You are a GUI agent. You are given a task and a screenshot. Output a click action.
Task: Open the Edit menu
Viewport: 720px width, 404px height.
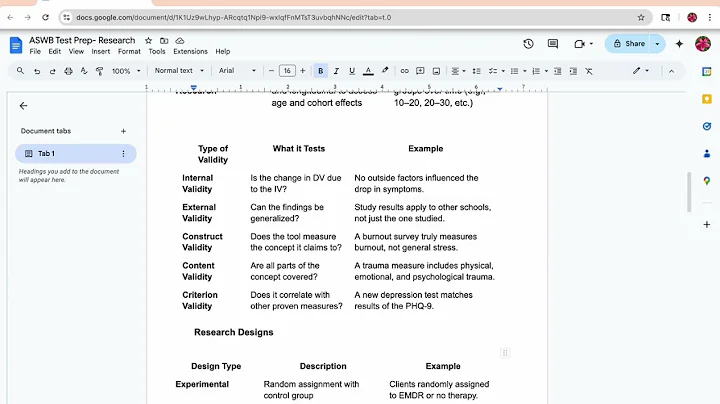coord(55,51)
